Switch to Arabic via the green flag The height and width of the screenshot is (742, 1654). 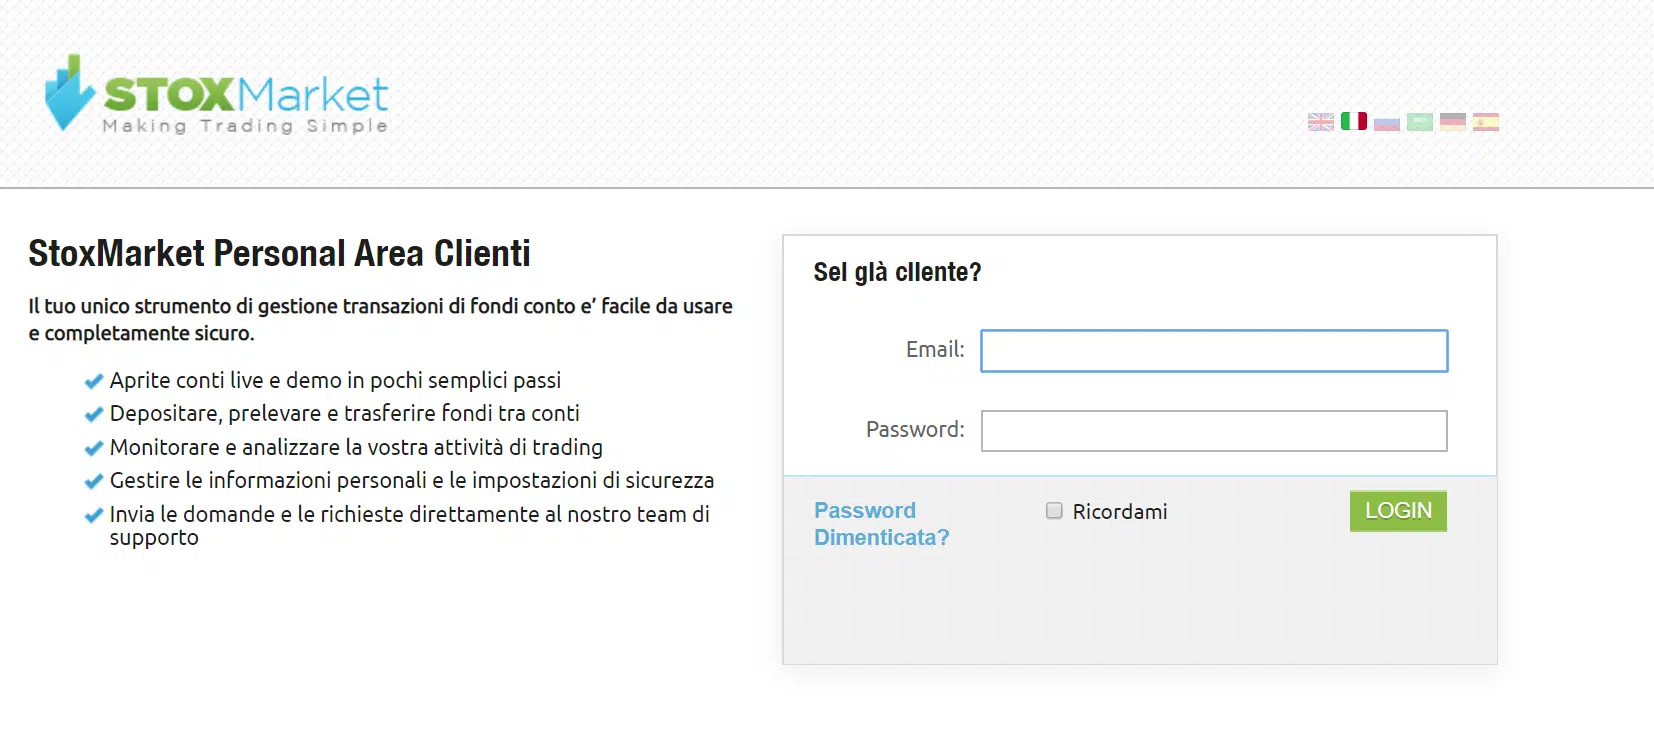click(1419, 122)
